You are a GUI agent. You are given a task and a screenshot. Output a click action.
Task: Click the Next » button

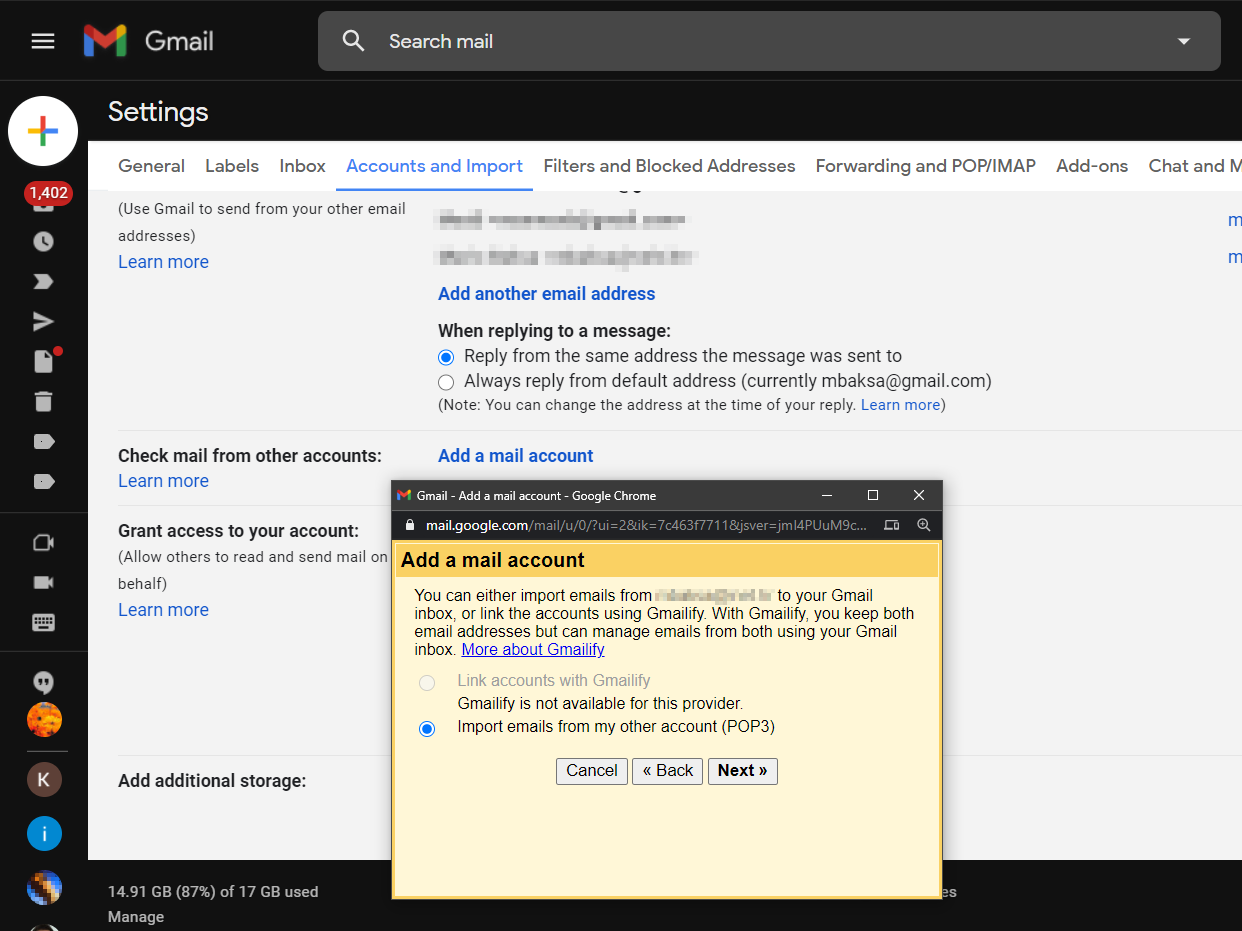[742, 771]
